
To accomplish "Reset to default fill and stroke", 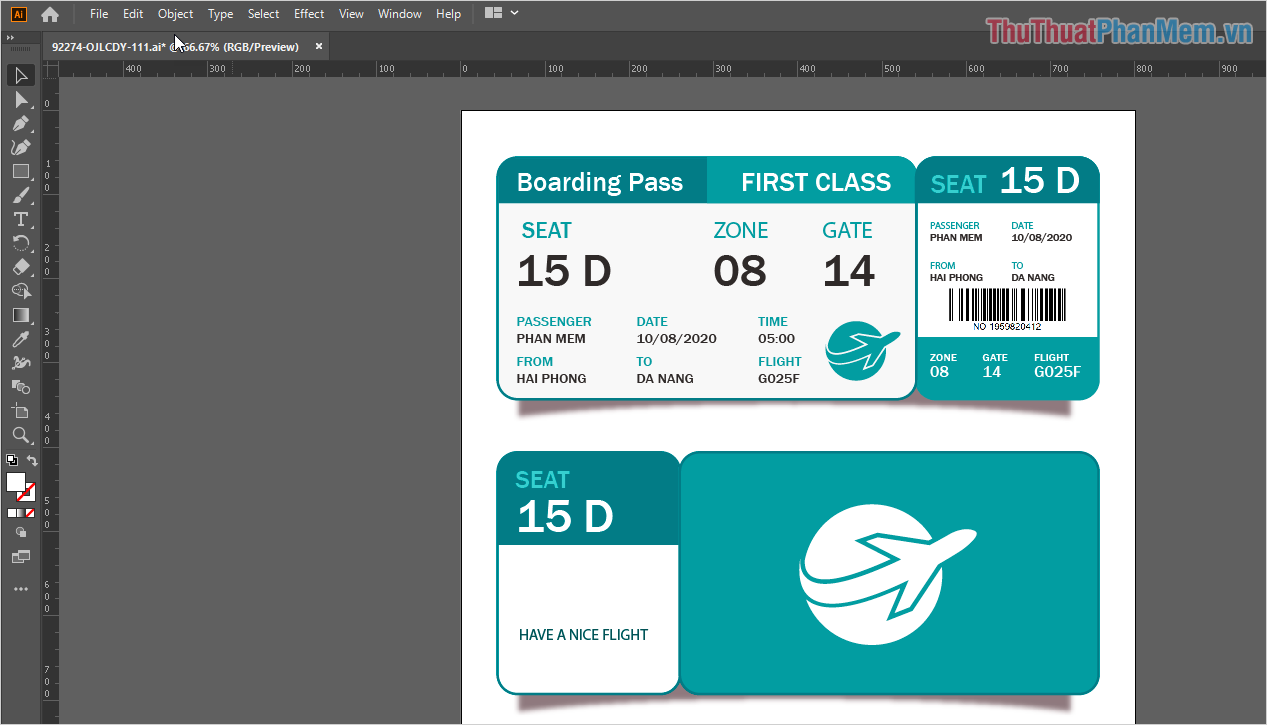I will [11, 461].
